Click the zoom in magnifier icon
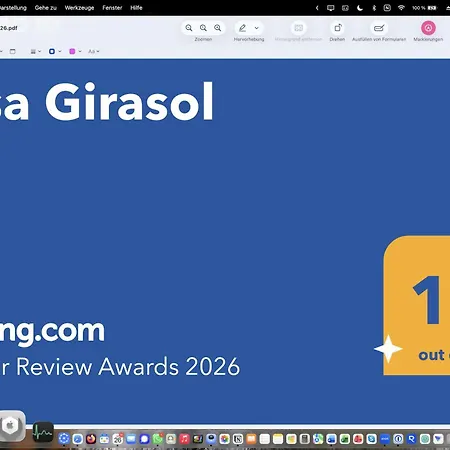Image resolution: width=450 pixels, height=450 pixels. [x=218, y=28]
